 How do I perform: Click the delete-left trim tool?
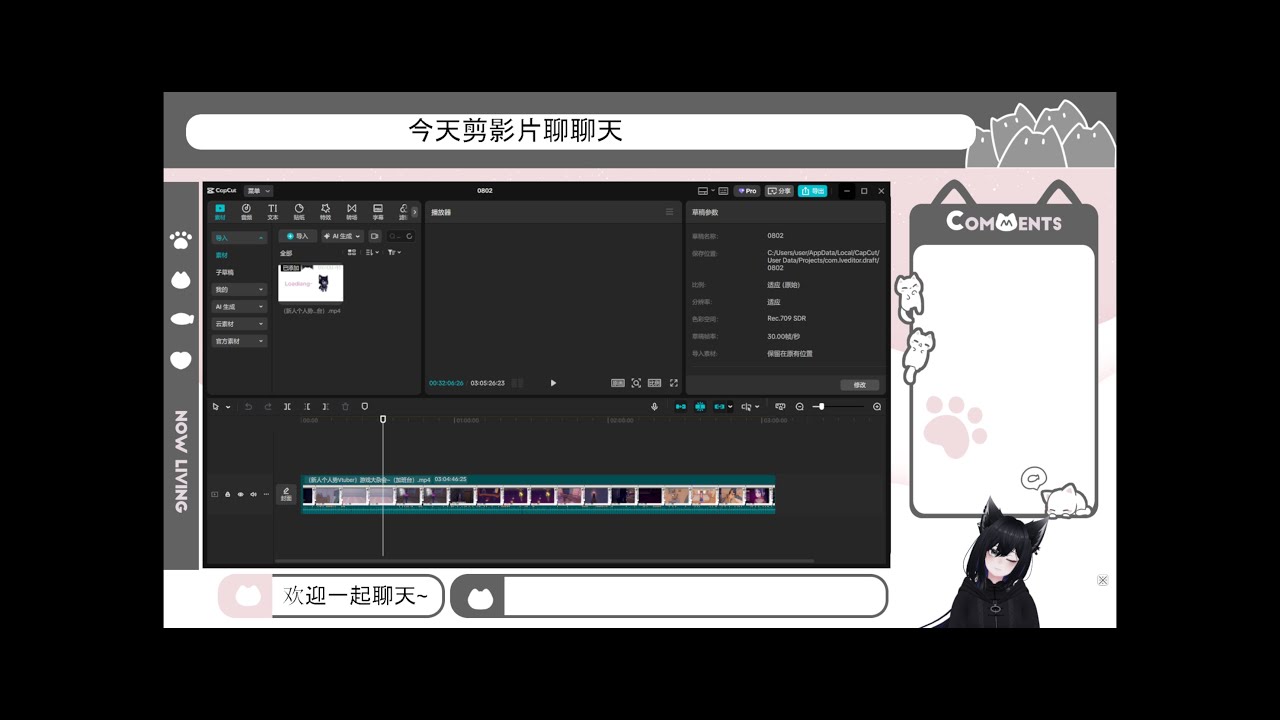307,407
